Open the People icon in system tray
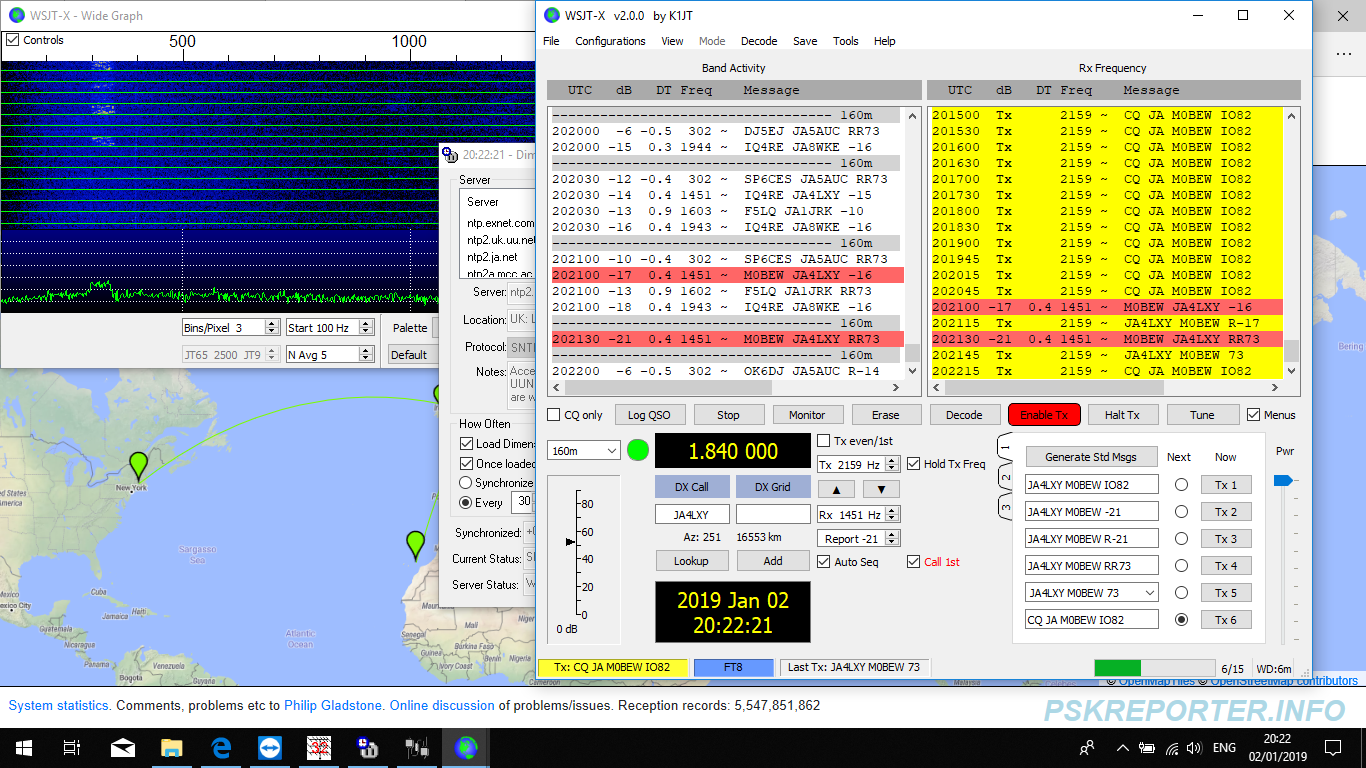This screenshot has width=1366, height=768. [x=1087, y=748]
